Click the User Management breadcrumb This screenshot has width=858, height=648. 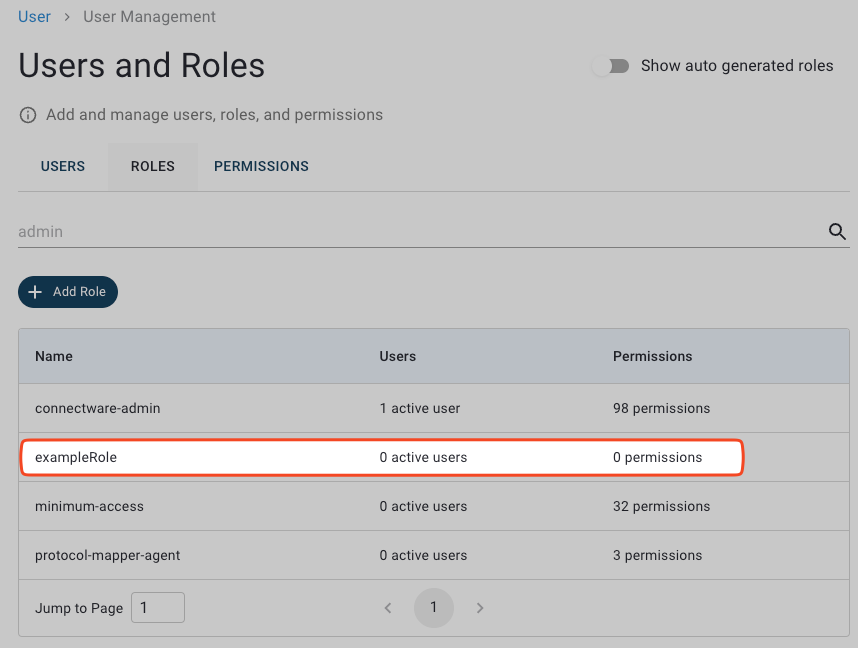(x=149, y=16)
